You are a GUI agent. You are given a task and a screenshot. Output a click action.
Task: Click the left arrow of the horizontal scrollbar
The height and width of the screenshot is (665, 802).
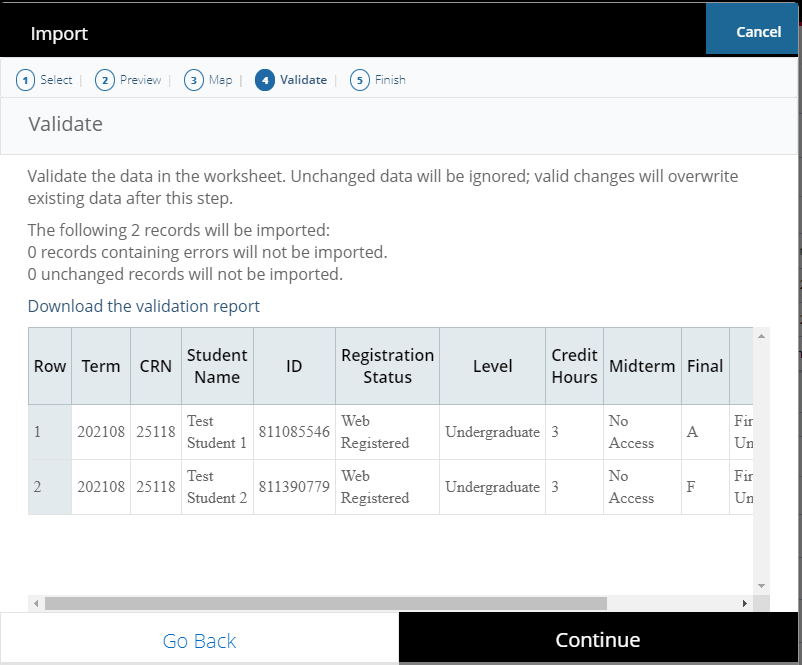35,604
